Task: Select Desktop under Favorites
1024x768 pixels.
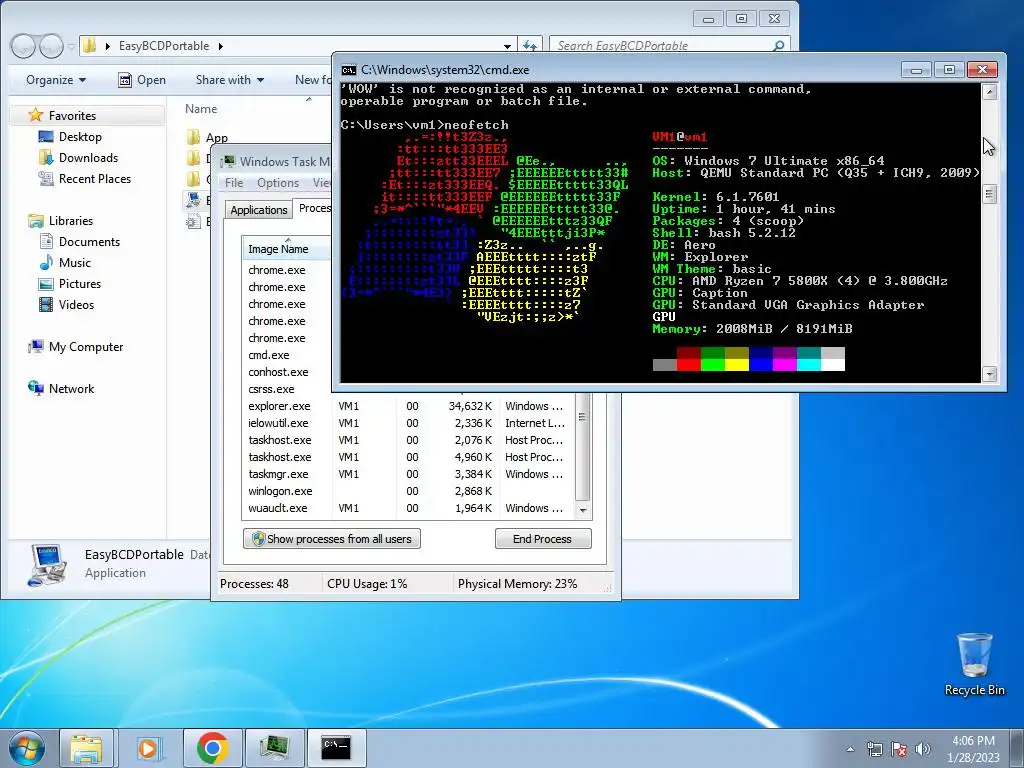Action: [x=80, y=136]
